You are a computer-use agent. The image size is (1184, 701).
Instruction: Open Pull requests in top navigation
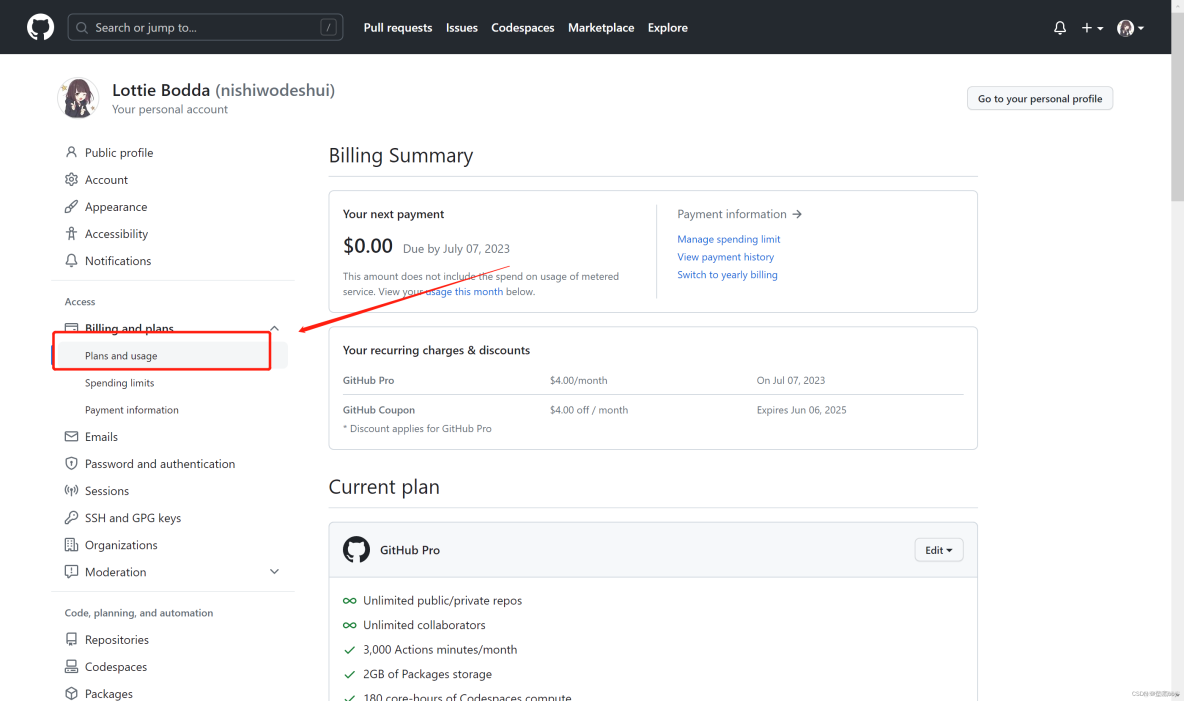tap(398, 28)
